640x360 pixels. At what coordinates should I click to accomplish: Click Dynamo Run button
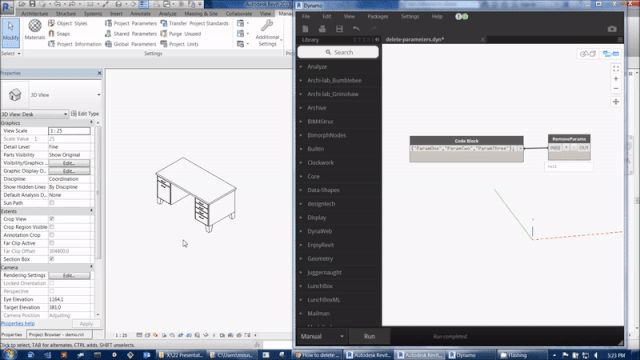369,336
